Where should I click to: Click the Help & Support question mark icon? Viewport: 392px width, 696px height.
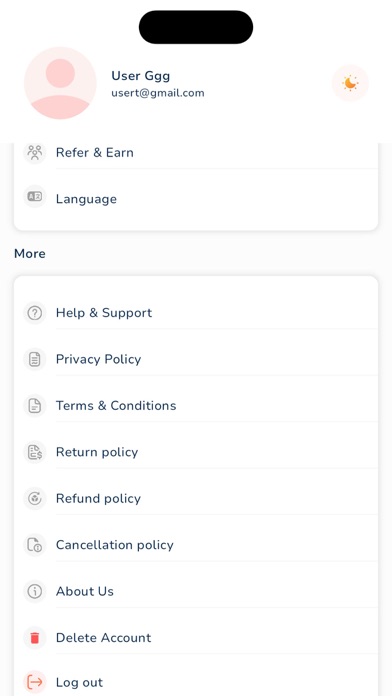(x=35, y=313)
